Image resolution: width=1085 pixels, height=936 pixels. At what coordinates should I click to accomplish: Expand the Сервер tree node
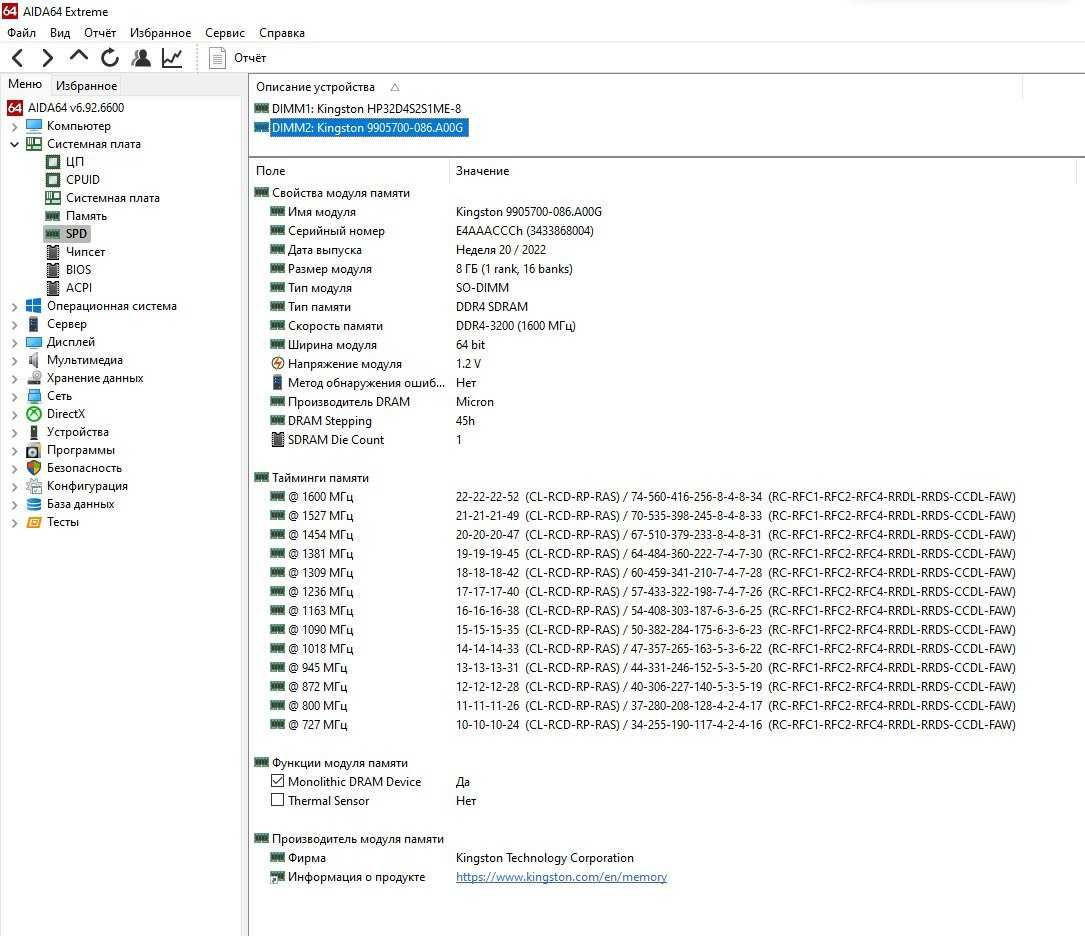coord(15,324)
